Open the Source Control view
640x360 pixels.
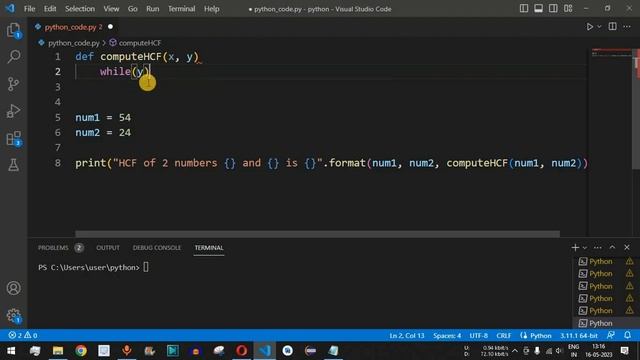tap(13, 84)
